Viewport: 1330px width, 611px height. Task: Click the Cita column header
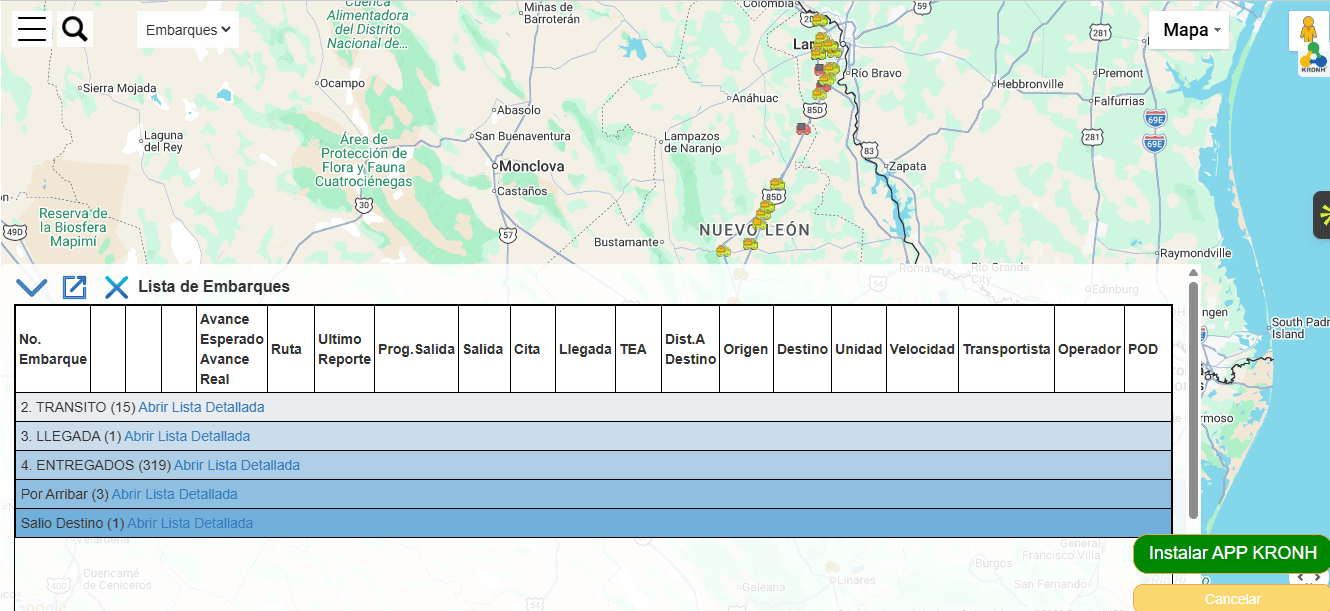(533, 349)
